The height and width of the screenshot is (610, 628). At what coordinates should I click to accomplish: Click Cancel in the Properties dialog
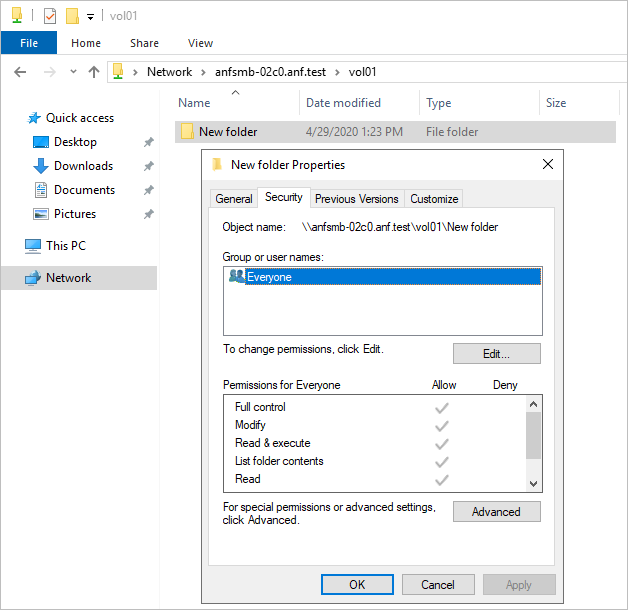tap(438, 585)
